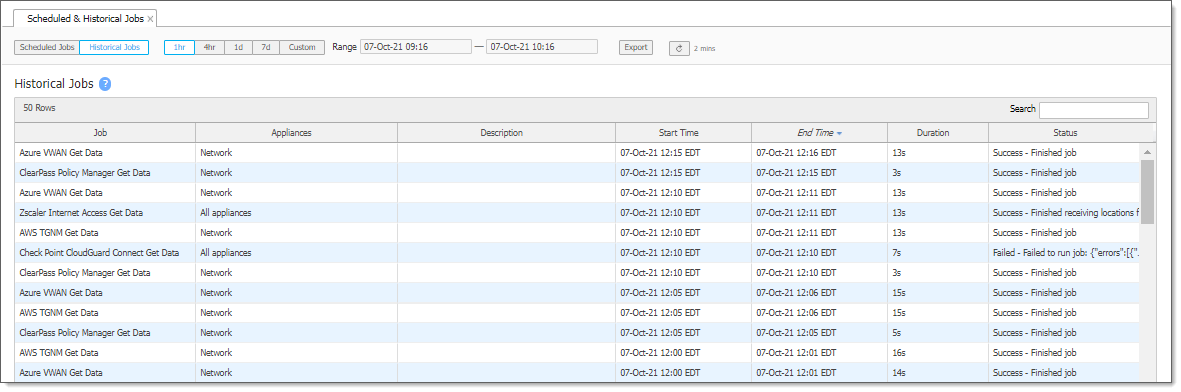
Task: Click the range end date field
Action: (542, 47)
